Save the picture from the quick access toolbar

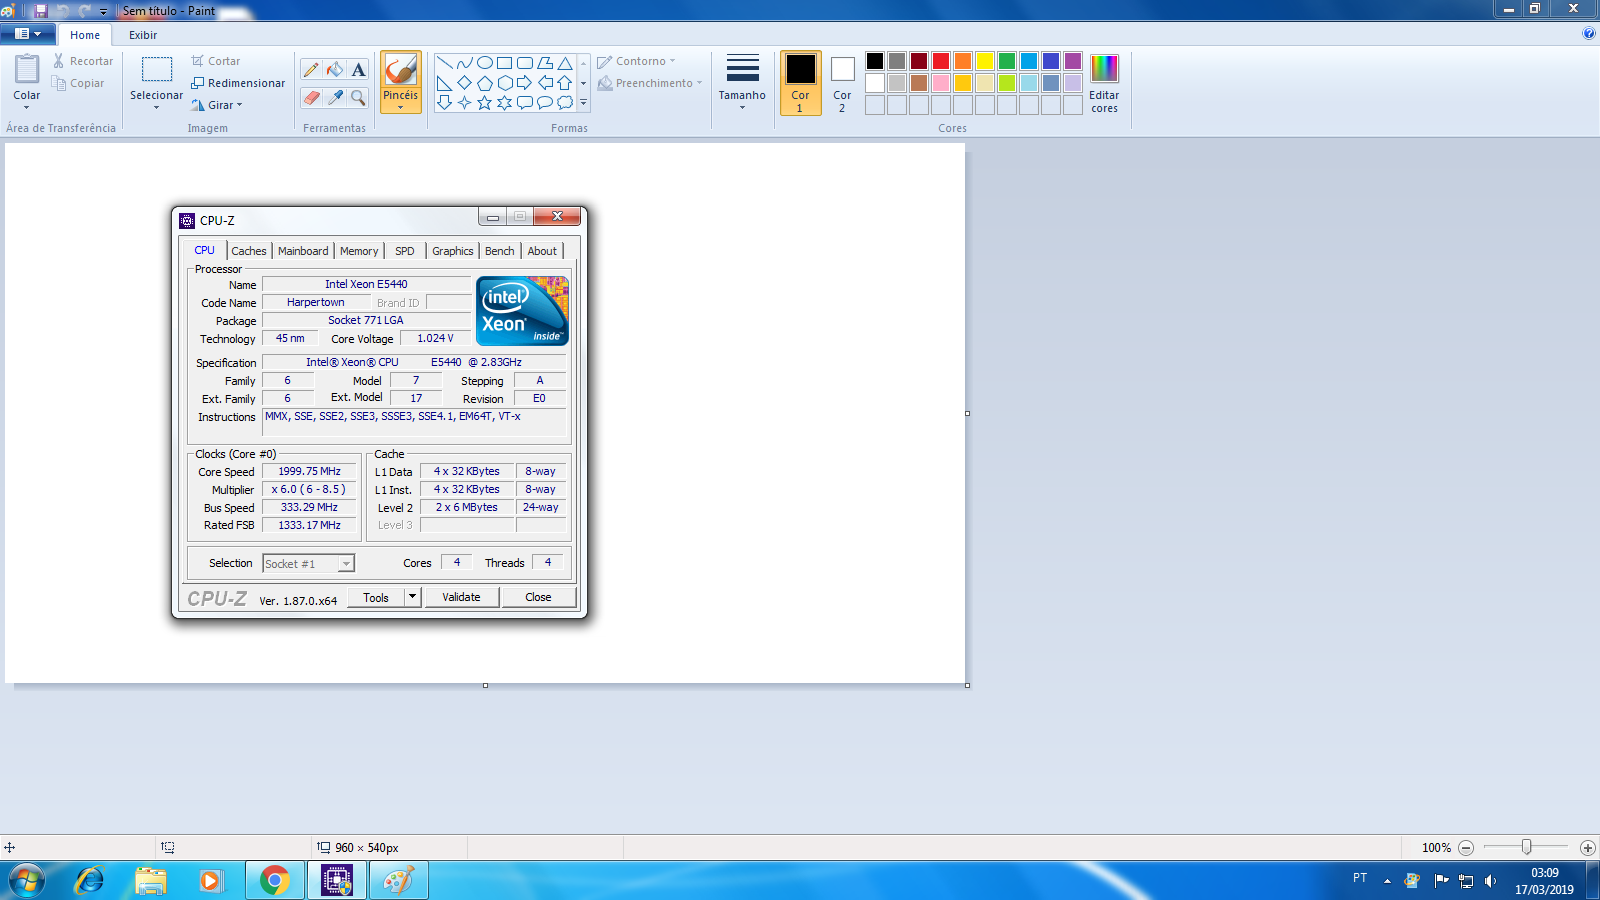click(41, 10)
